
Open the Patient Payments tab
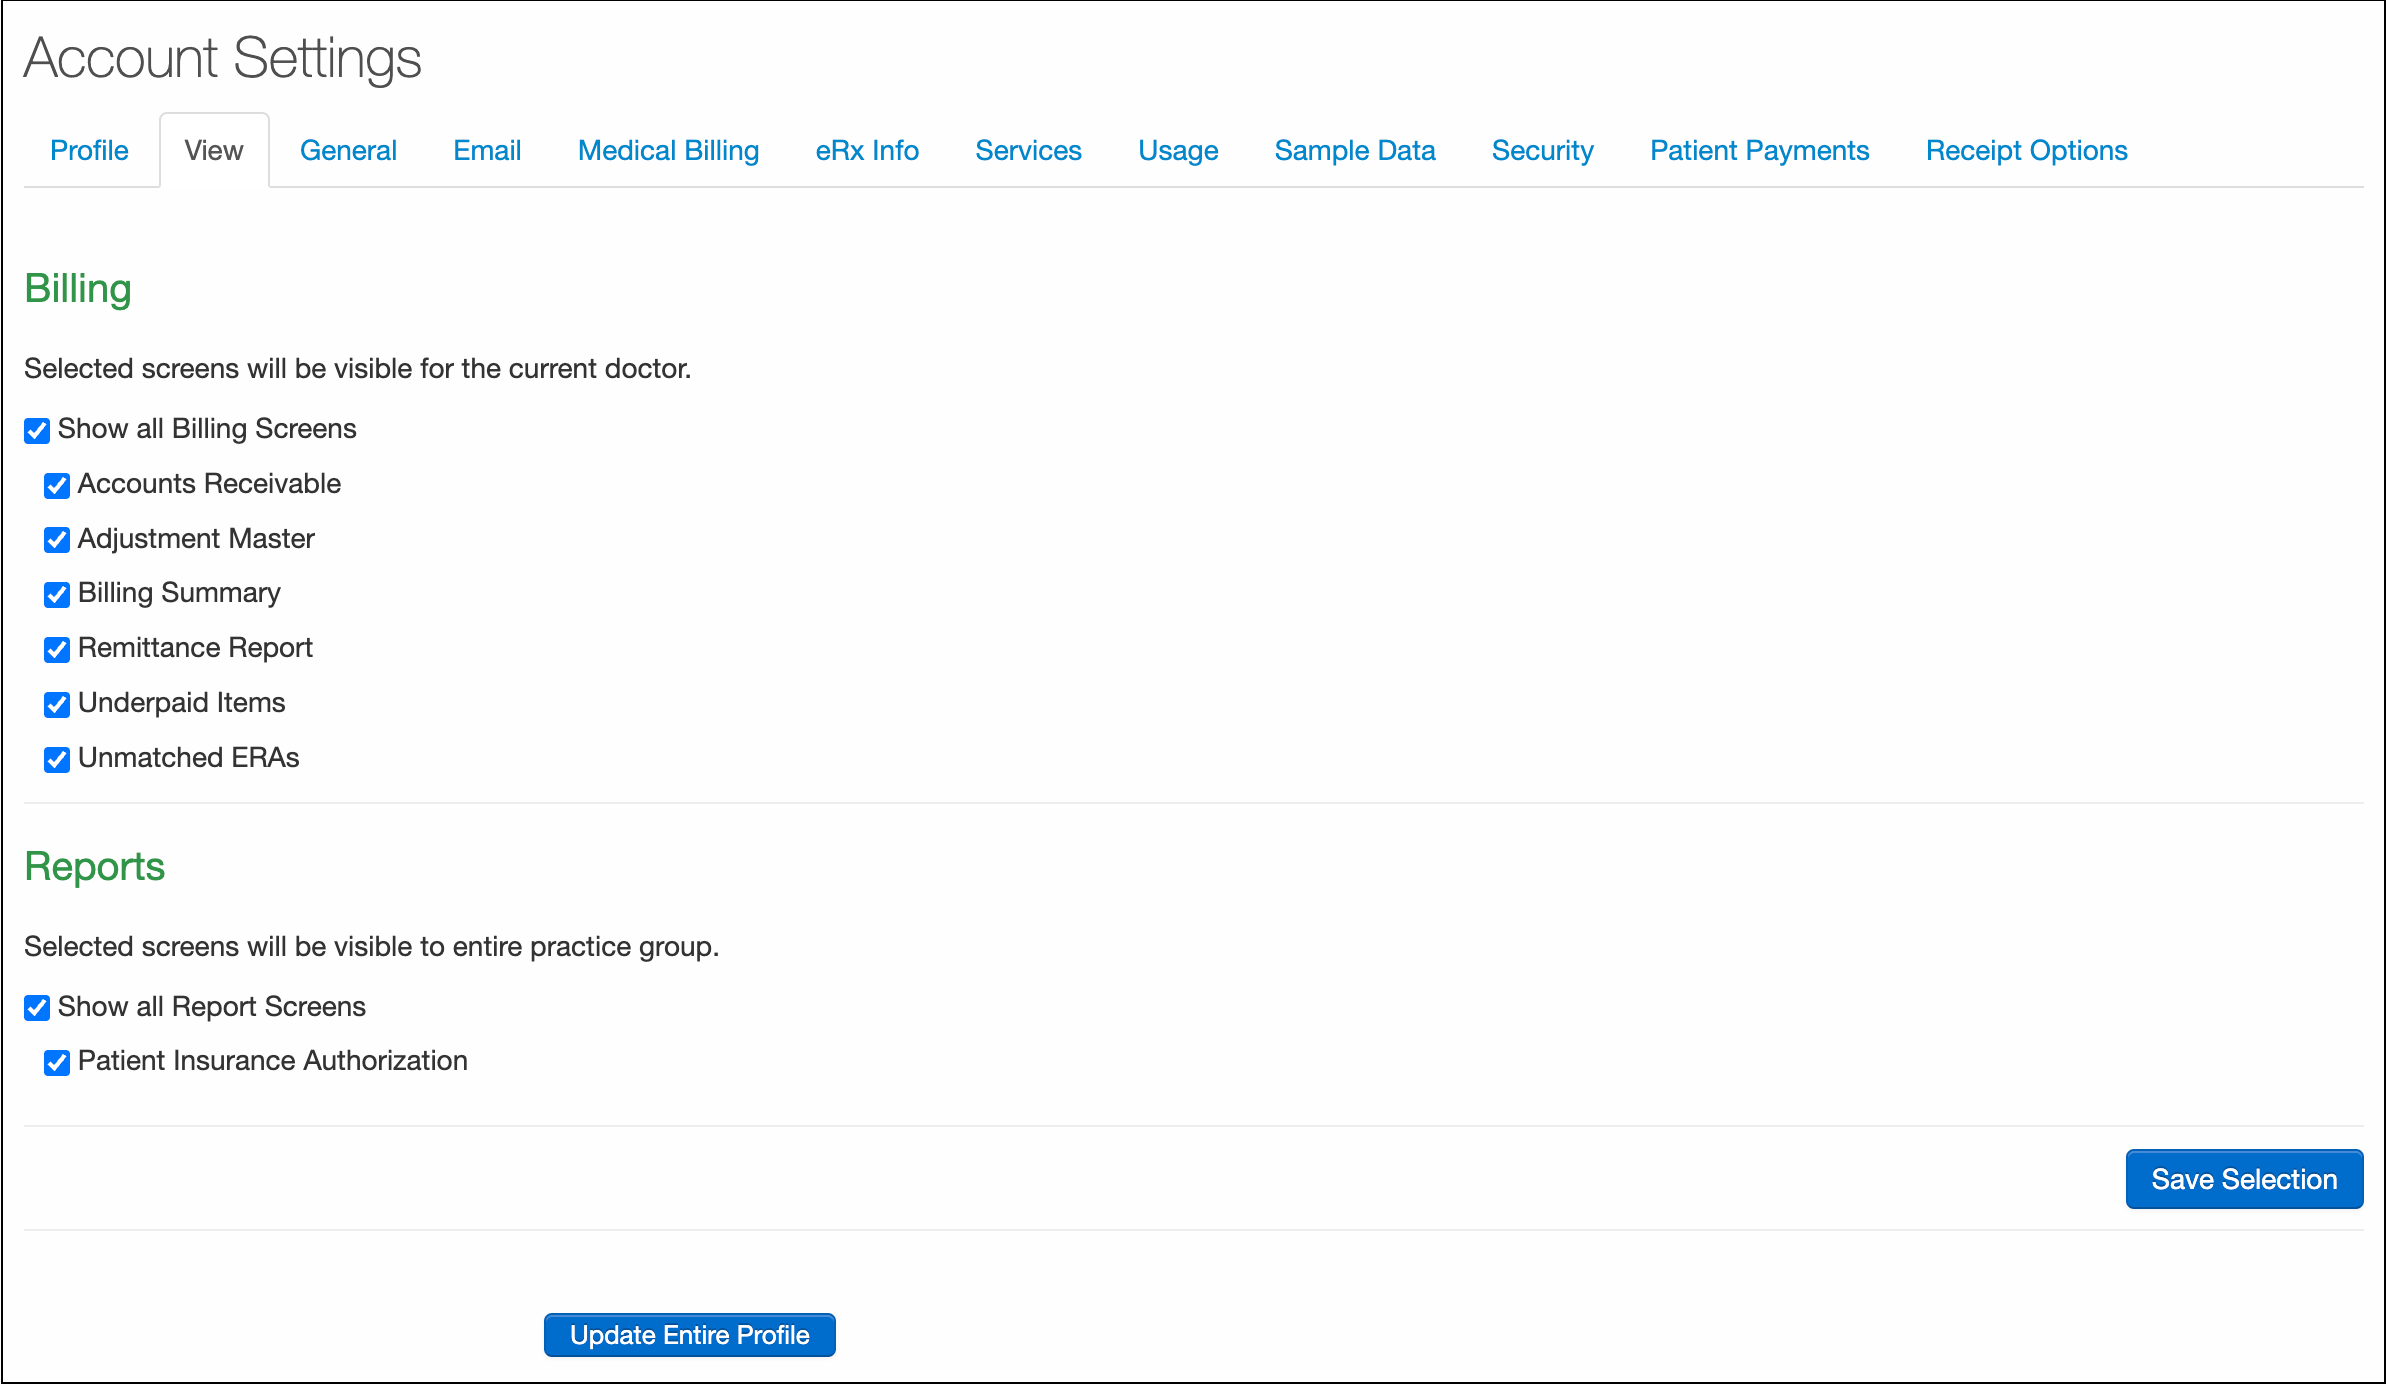point(1759,151)
